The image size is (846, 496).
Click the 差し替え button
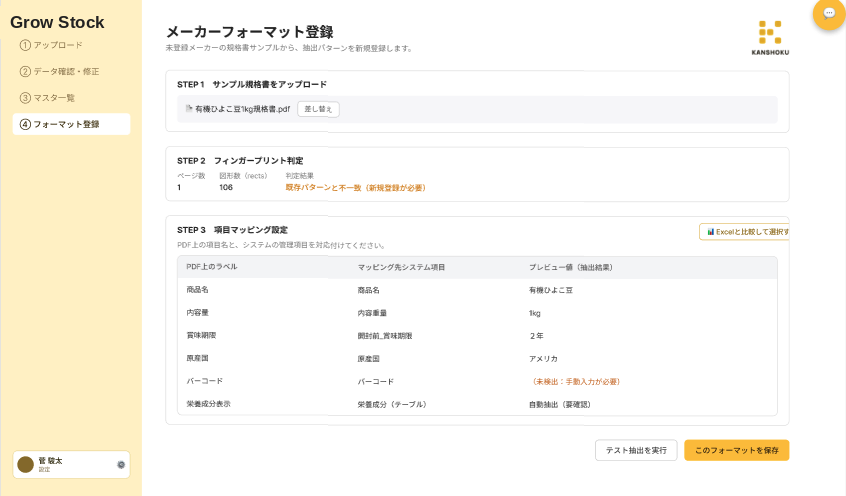(x=318, y=109)
